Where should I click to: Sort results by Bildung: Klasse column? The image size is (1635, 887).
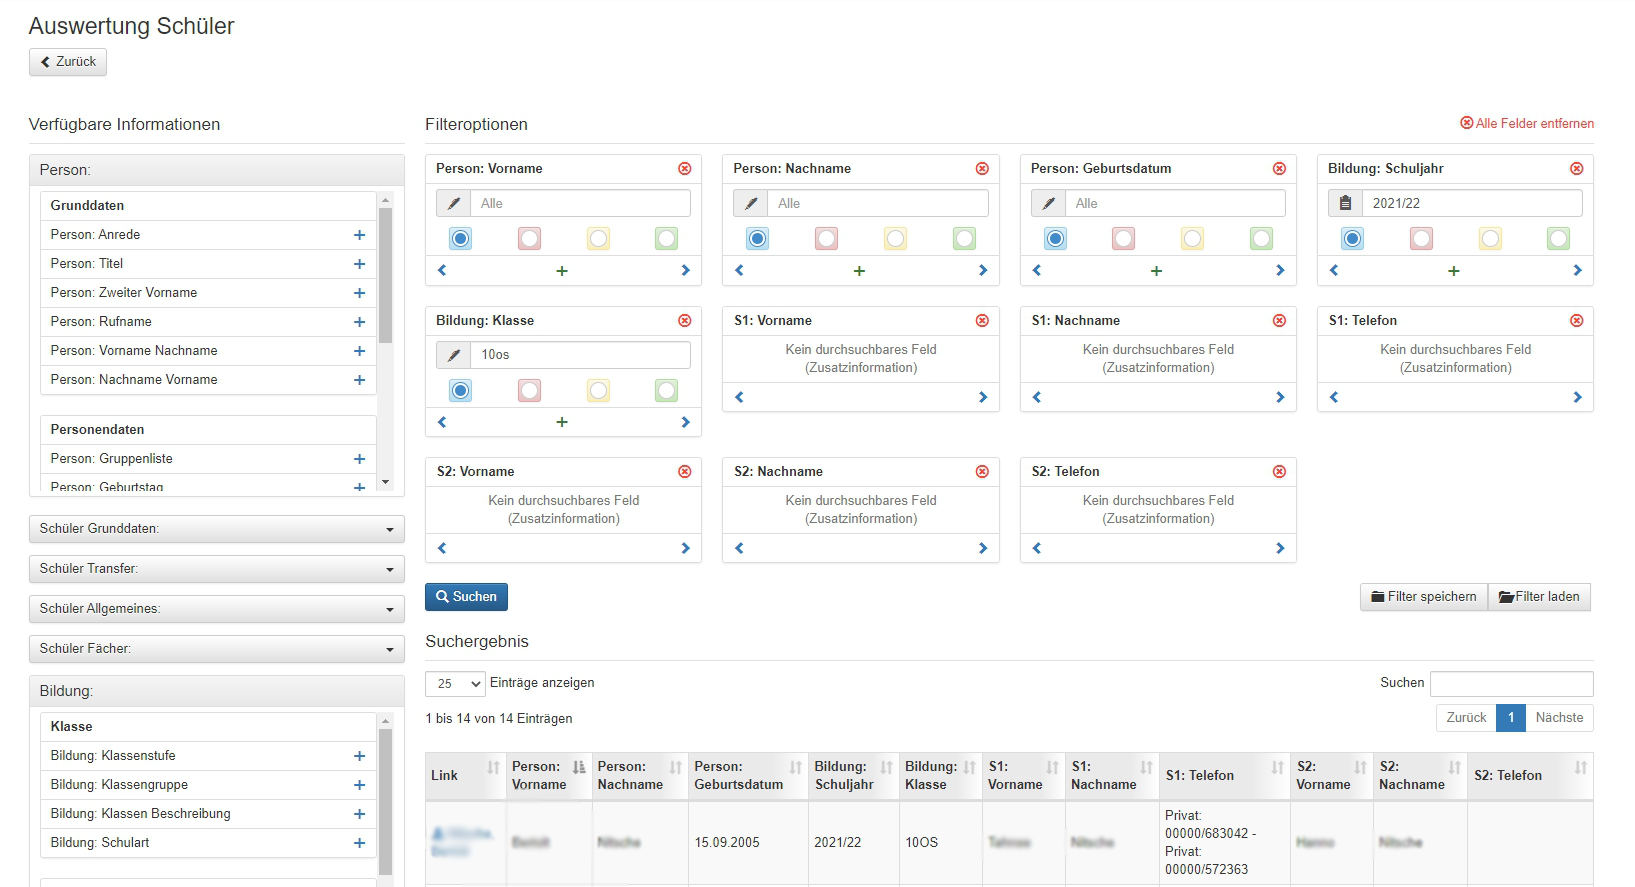[x=940, y=776]
